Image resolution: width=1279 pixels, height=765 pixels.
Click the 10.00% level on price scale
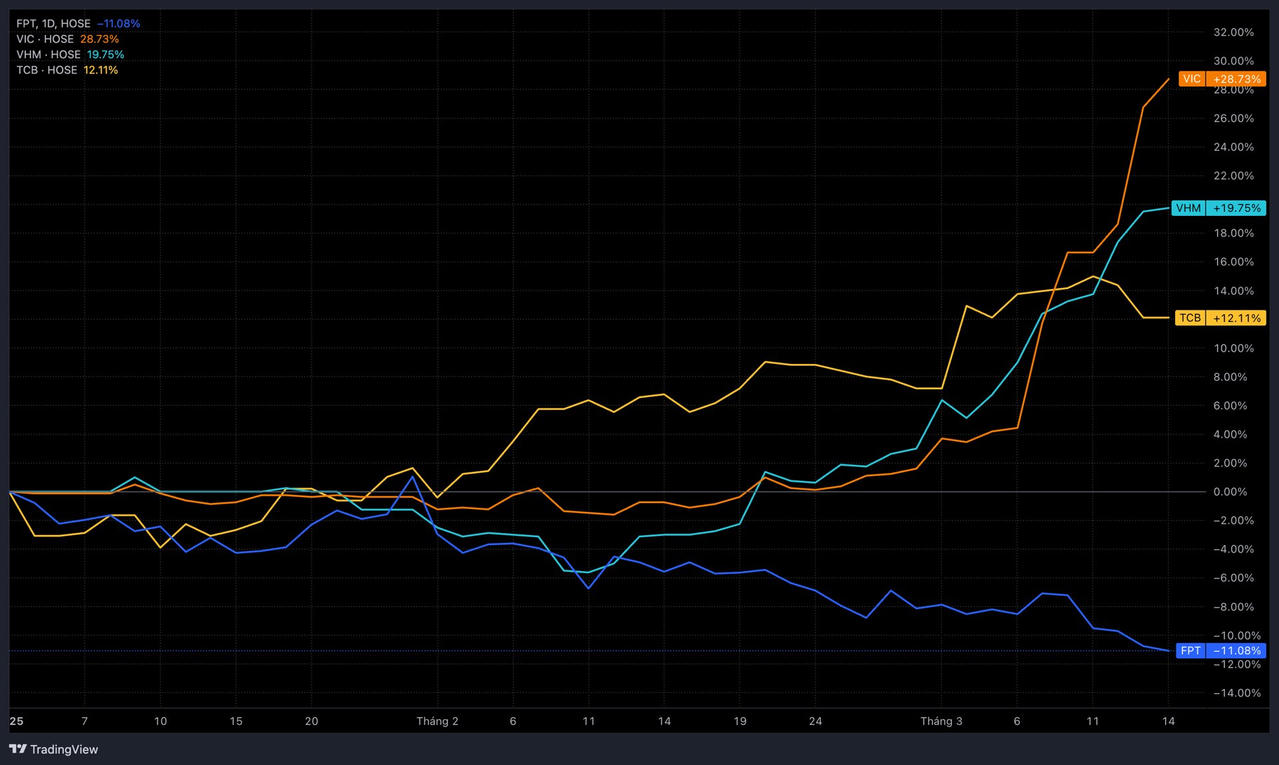click(x=1233, y=348)
